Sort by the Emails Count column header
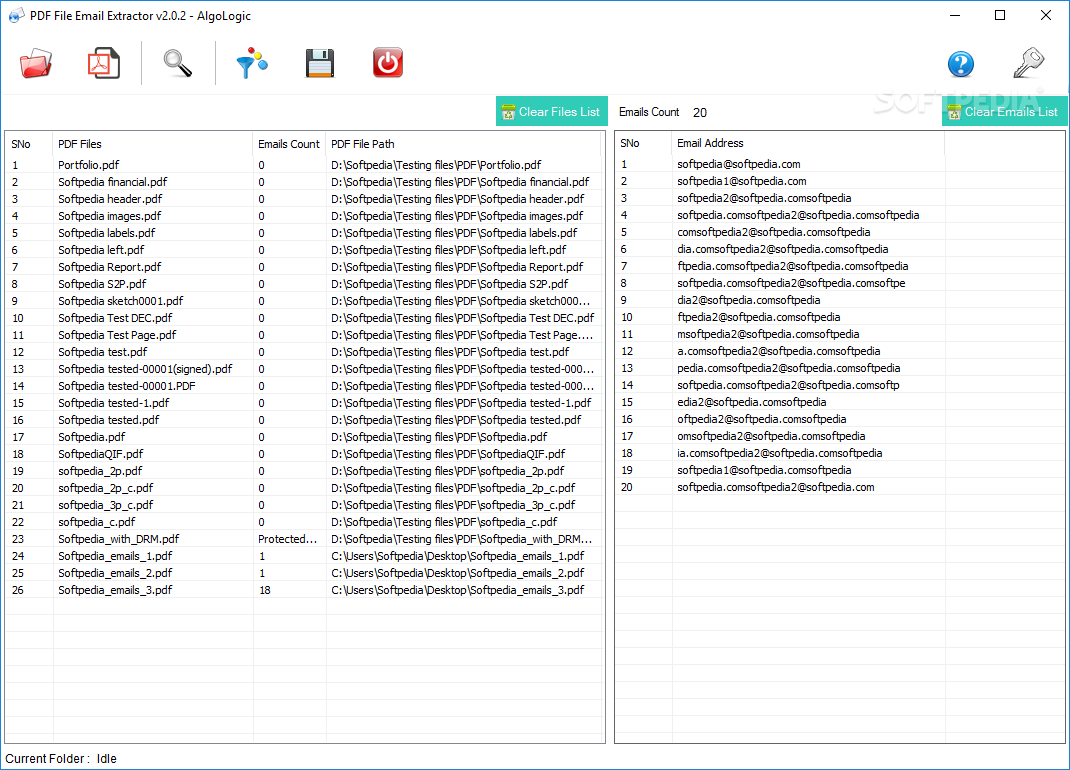 click(x=289, y=144)
